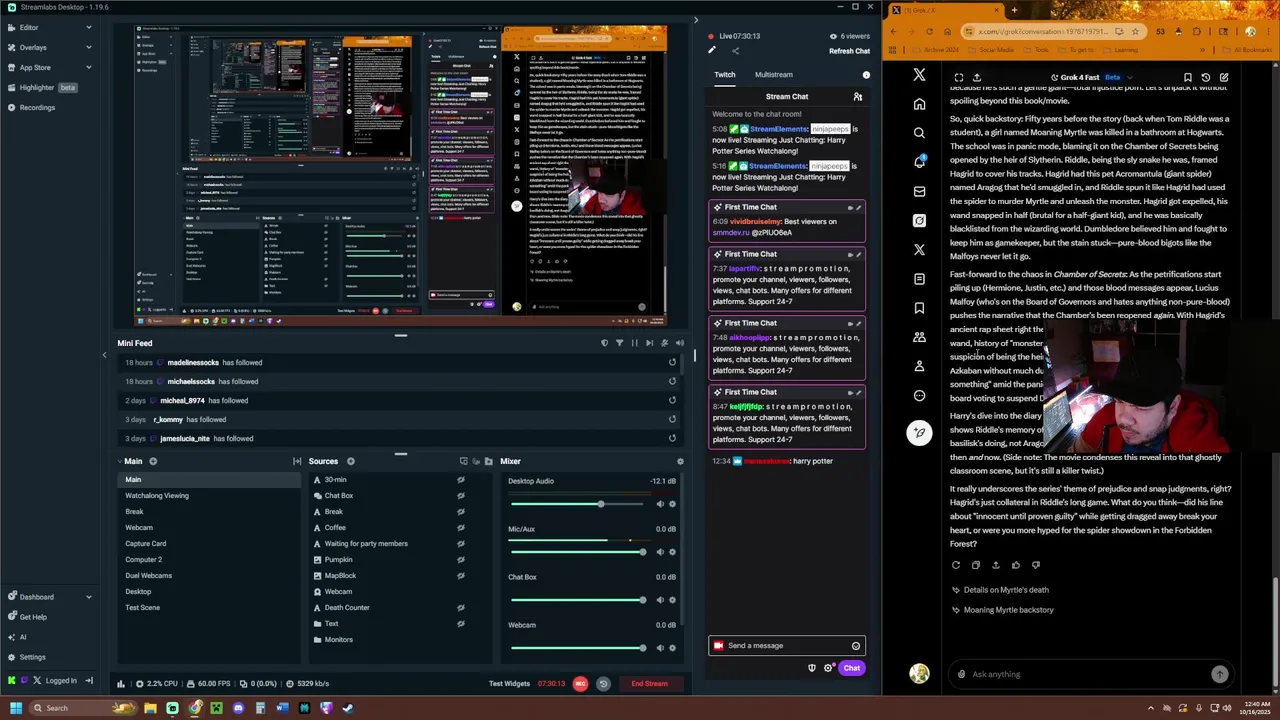Open Grok conversation history icon
This screenshot has height=720, width=1280.
pos(1206,78)
